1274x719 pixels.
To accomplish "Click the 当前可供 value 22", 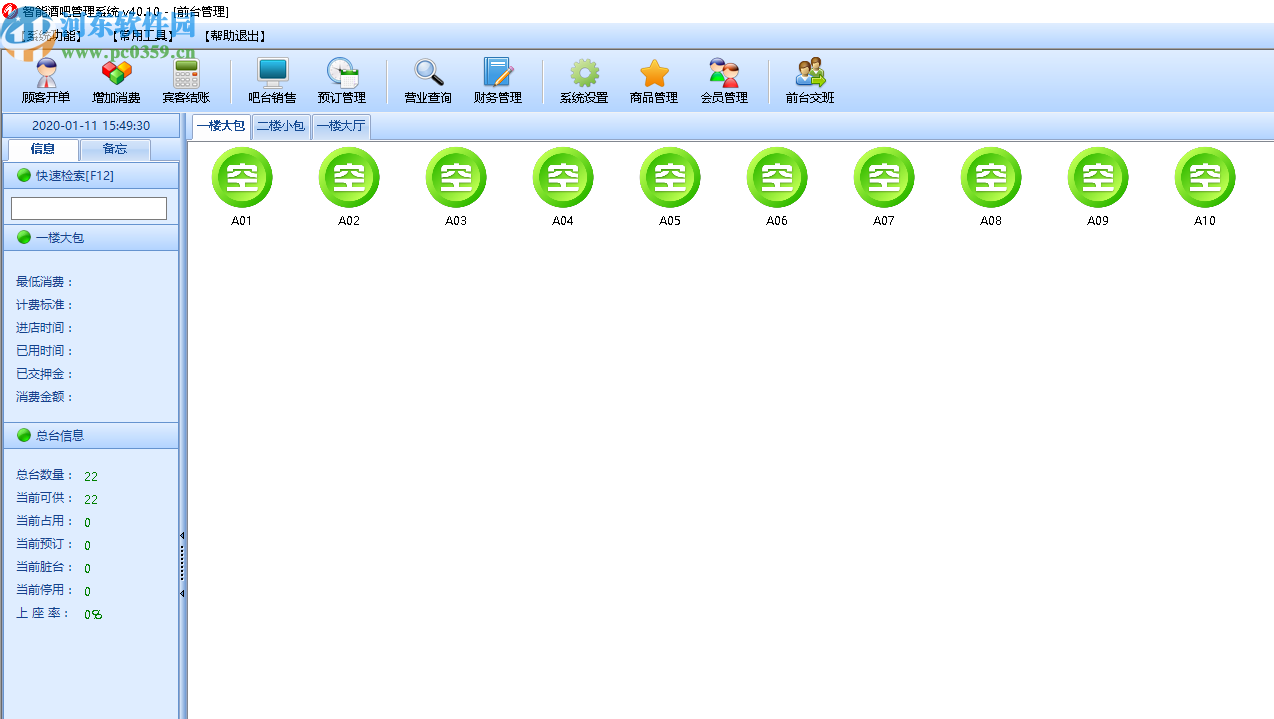I will 91,499.
